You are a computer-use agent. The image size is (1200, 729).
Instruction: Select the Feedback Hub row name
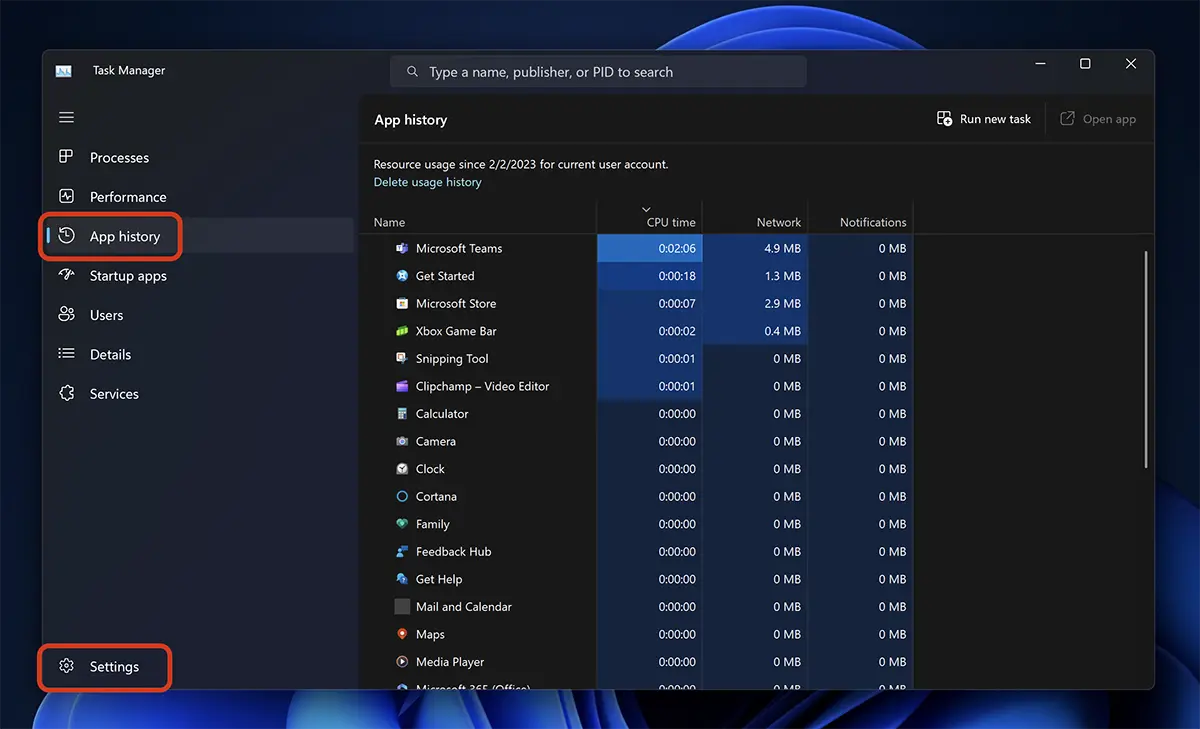tap(453, 551)
